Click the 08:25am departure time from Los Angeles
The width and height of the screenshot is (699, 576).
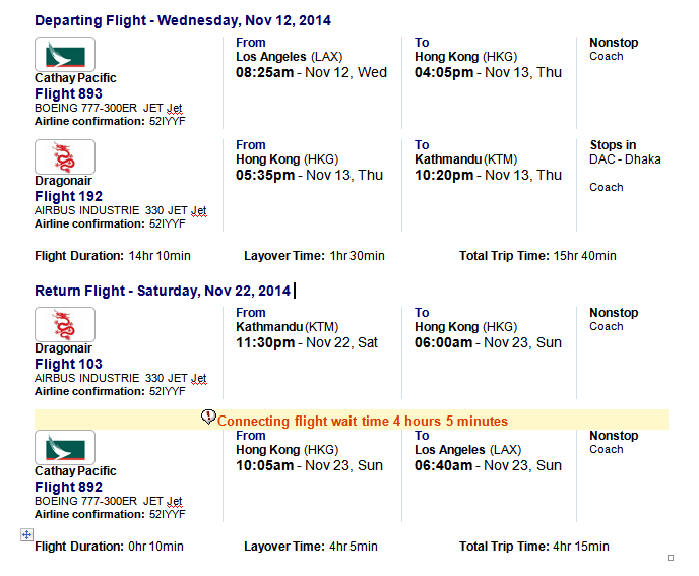[265, 72]
